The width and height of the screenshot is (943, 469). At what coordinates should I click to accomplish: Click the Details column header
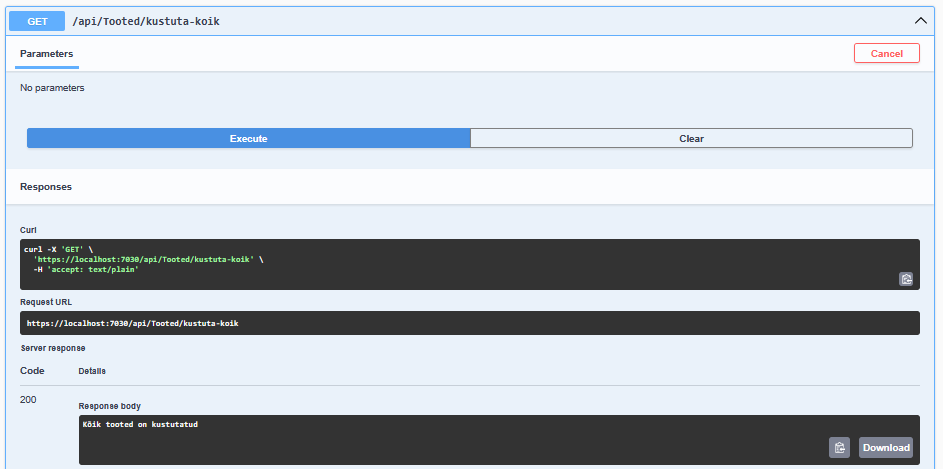[92, 371]
